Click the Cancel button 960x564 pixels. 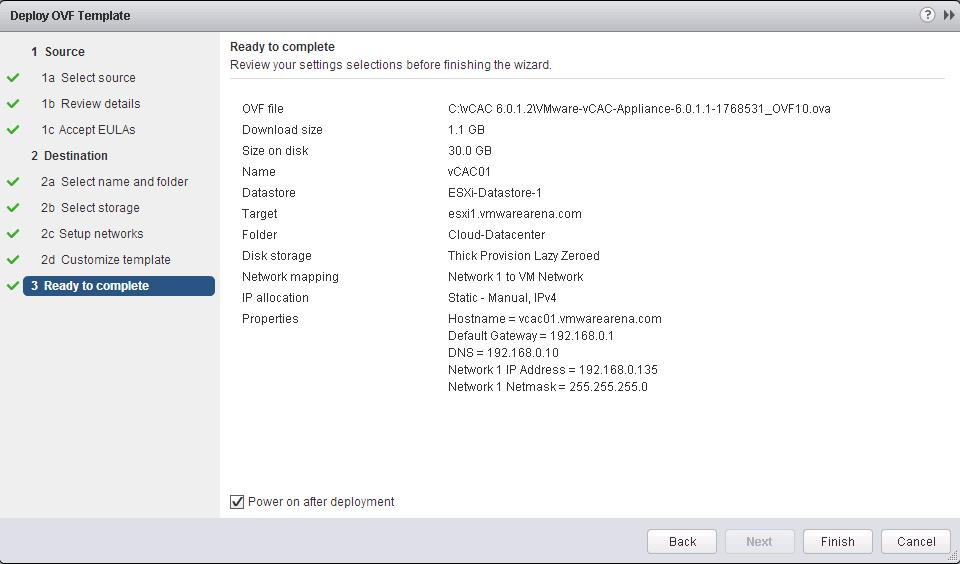coord(916,541)
